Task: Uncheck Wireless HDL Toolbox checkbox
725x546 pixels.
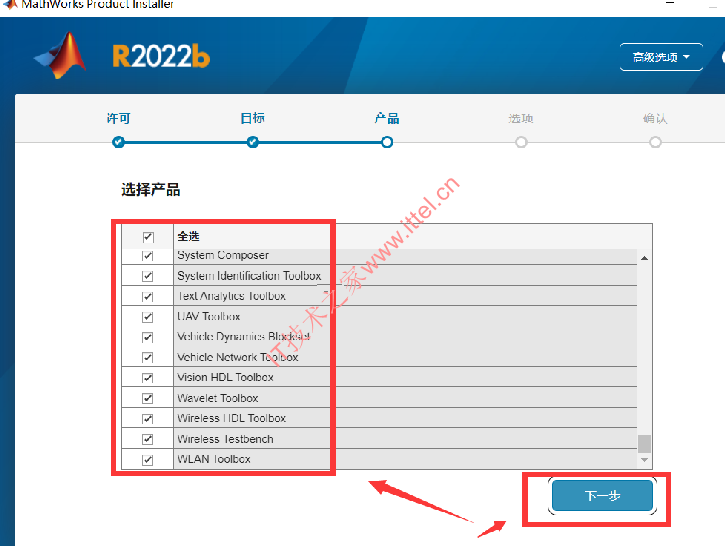Action: click(147, 418)
